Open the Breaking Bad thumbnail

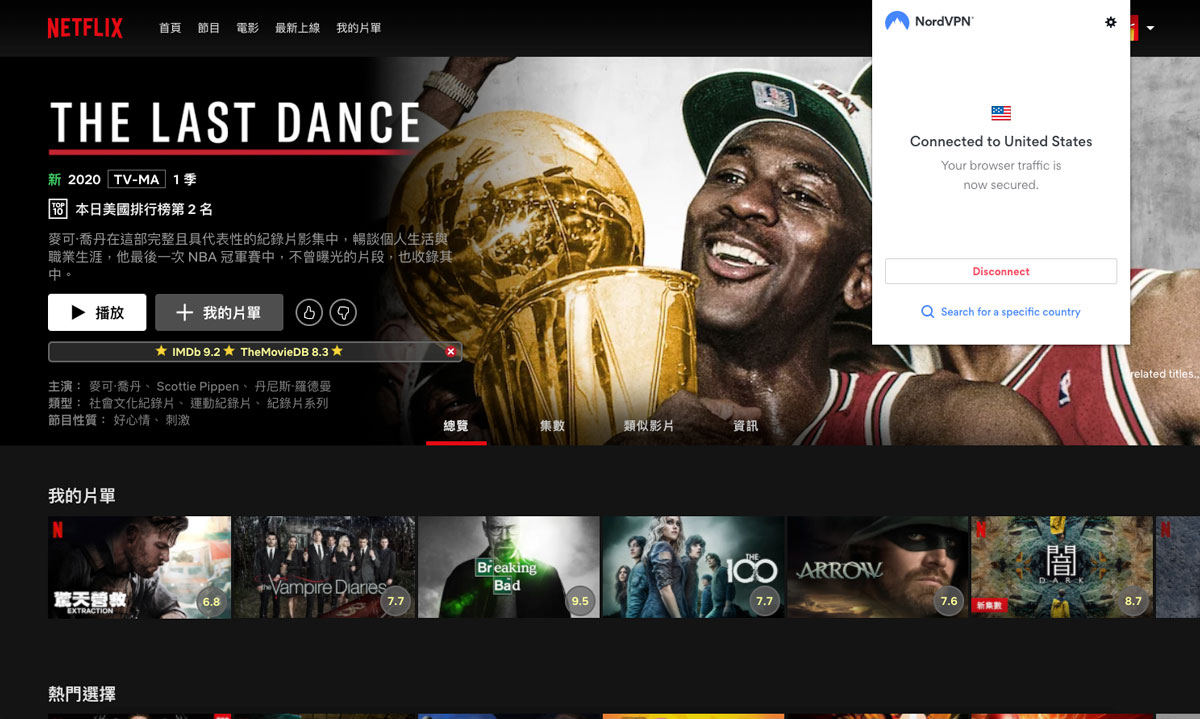click(509, 567)
